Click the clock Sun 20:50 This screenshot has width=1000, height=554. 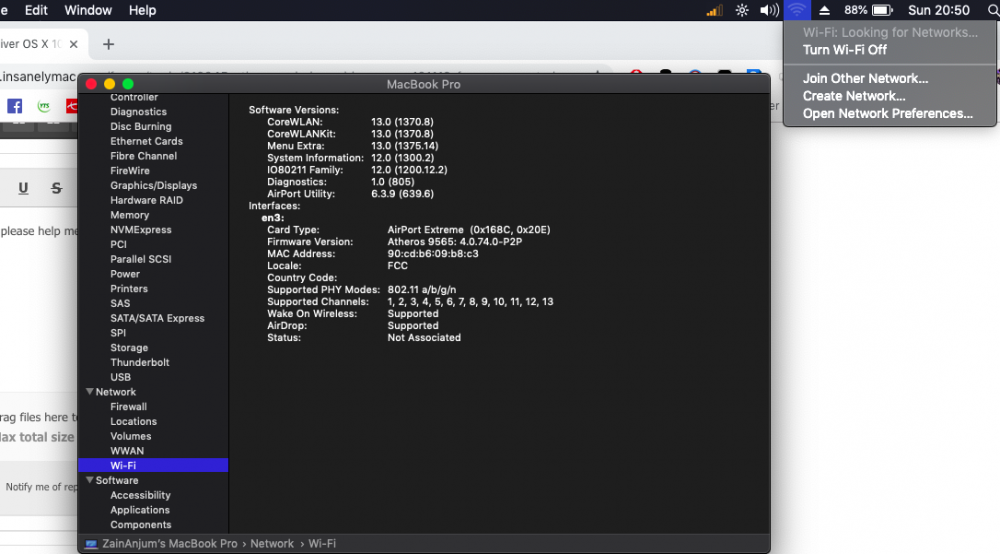tap(939, 10)
